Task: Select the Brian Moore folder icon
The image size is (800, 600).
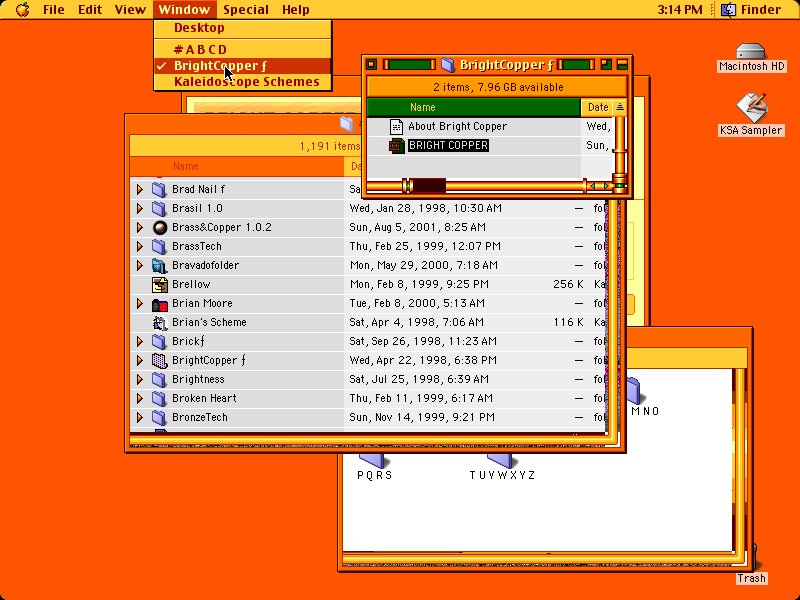Action: pos(160,304)
